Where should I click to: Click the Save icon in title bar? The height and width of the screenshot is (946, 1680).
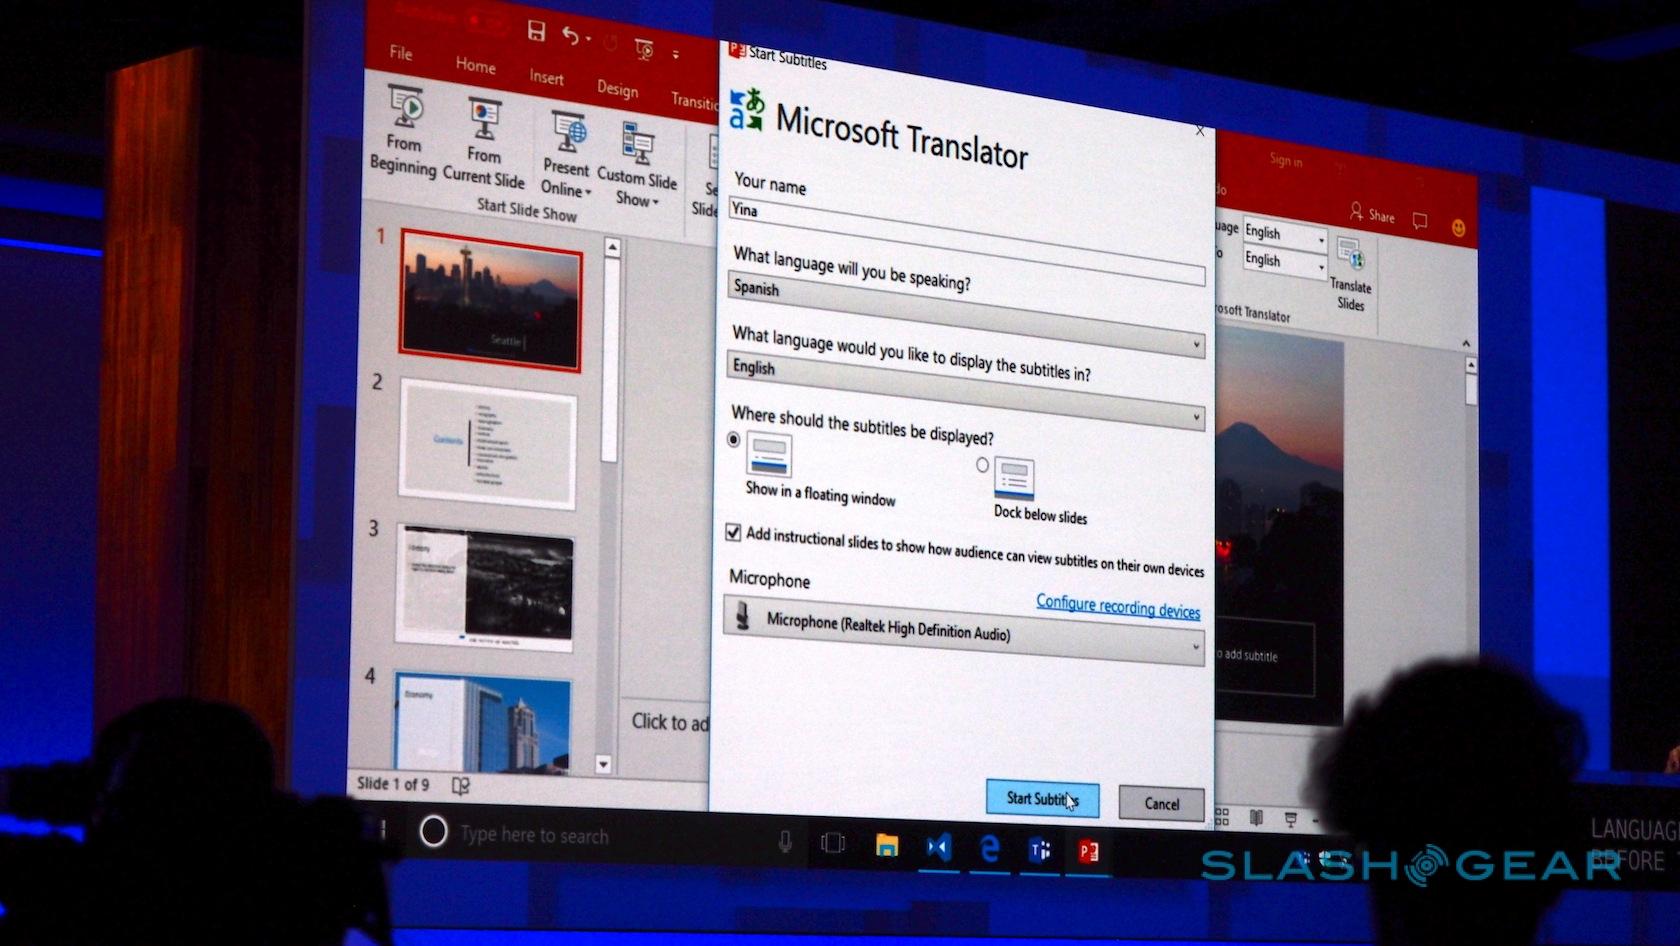tap(536, 31)
